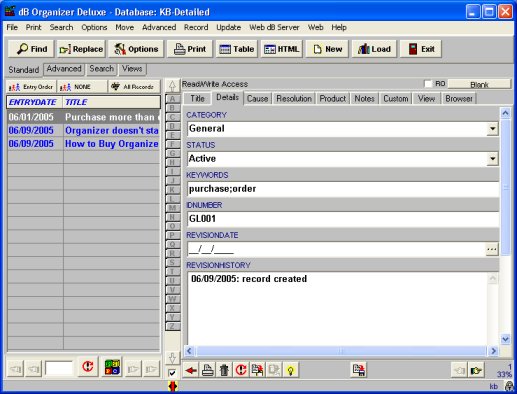Screen dimensions: 517x394
Task: Sort by the ENTRYDATE column header
Action: click(34, 102)
